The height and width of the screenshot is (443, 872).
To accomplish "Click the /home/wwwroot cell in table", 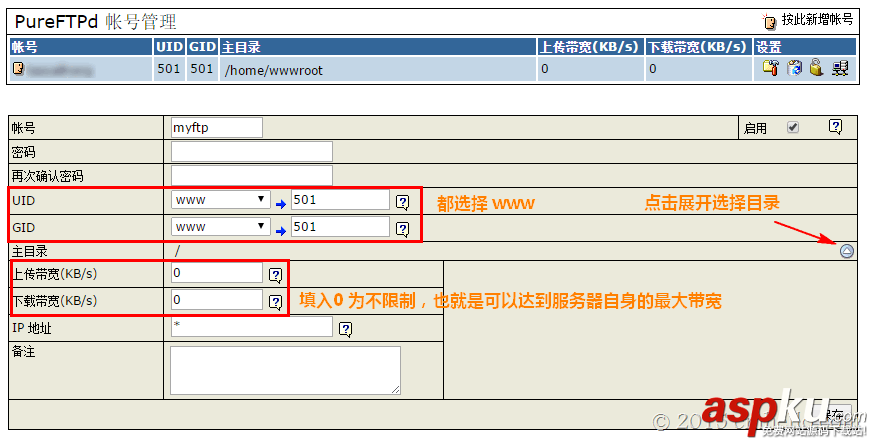I will (x=378, y=69).
